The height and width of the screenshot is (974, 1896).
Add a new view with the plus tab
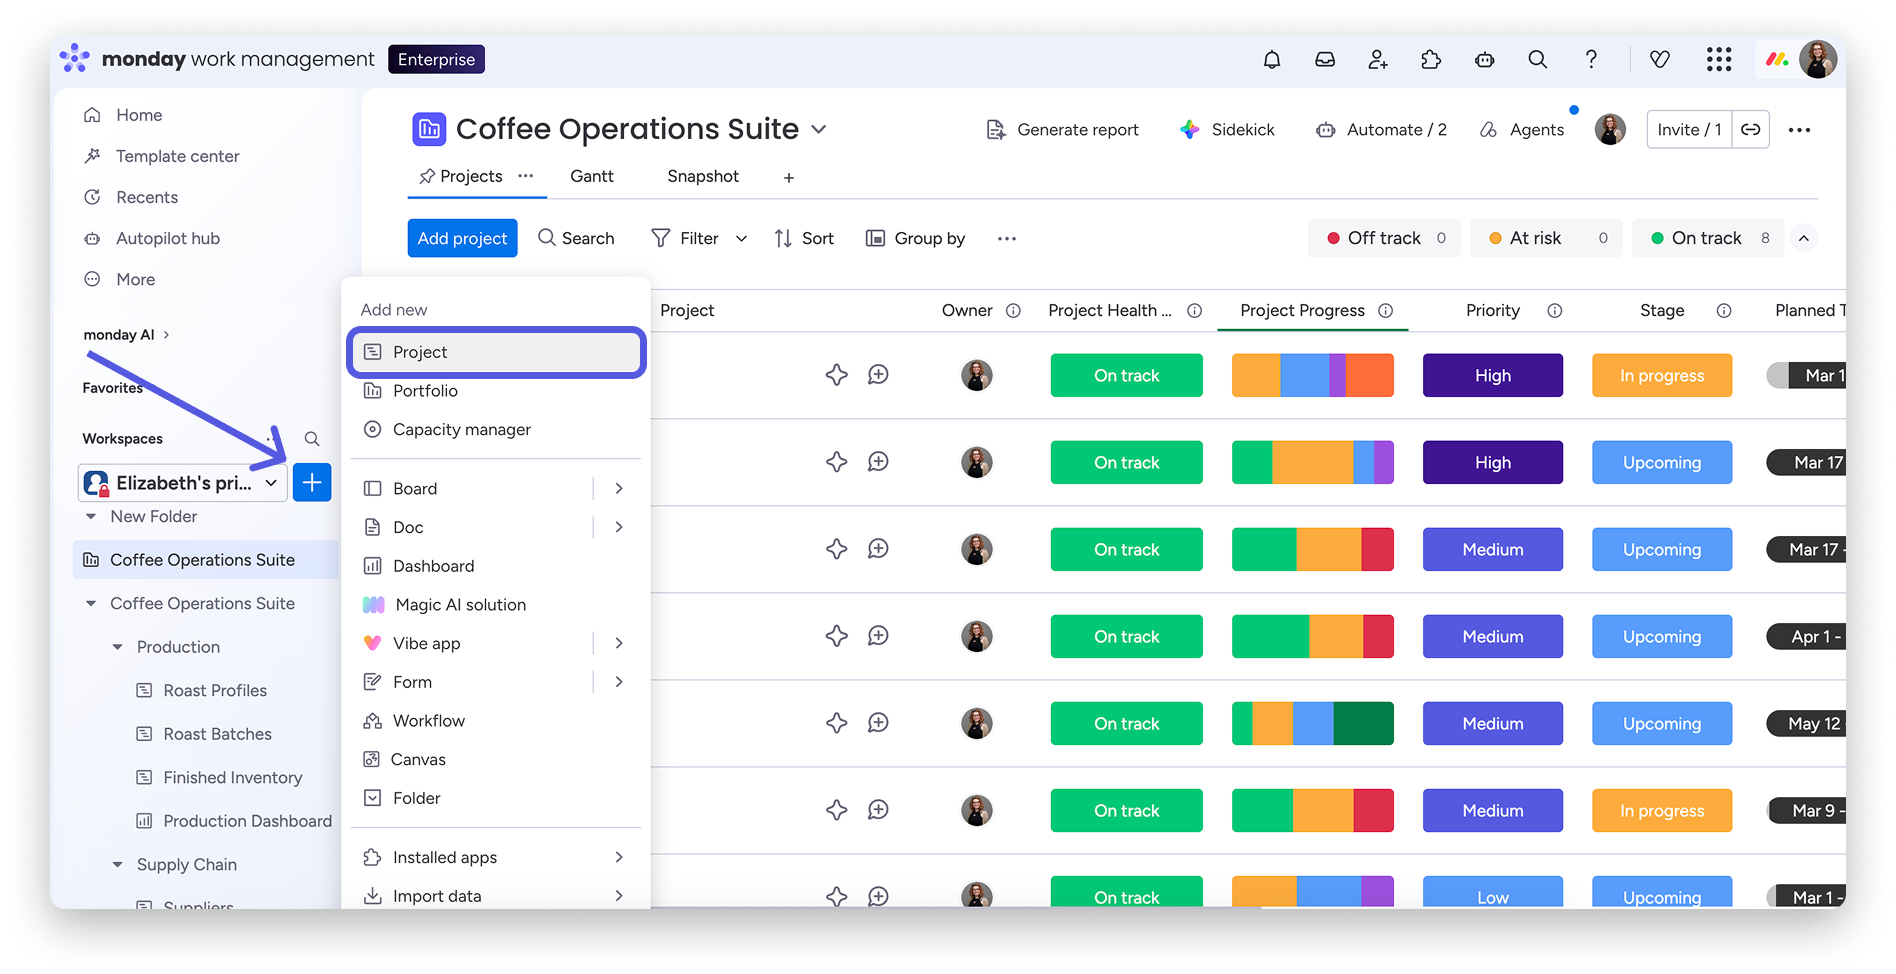pyautogui.click(x=789, y=178)
